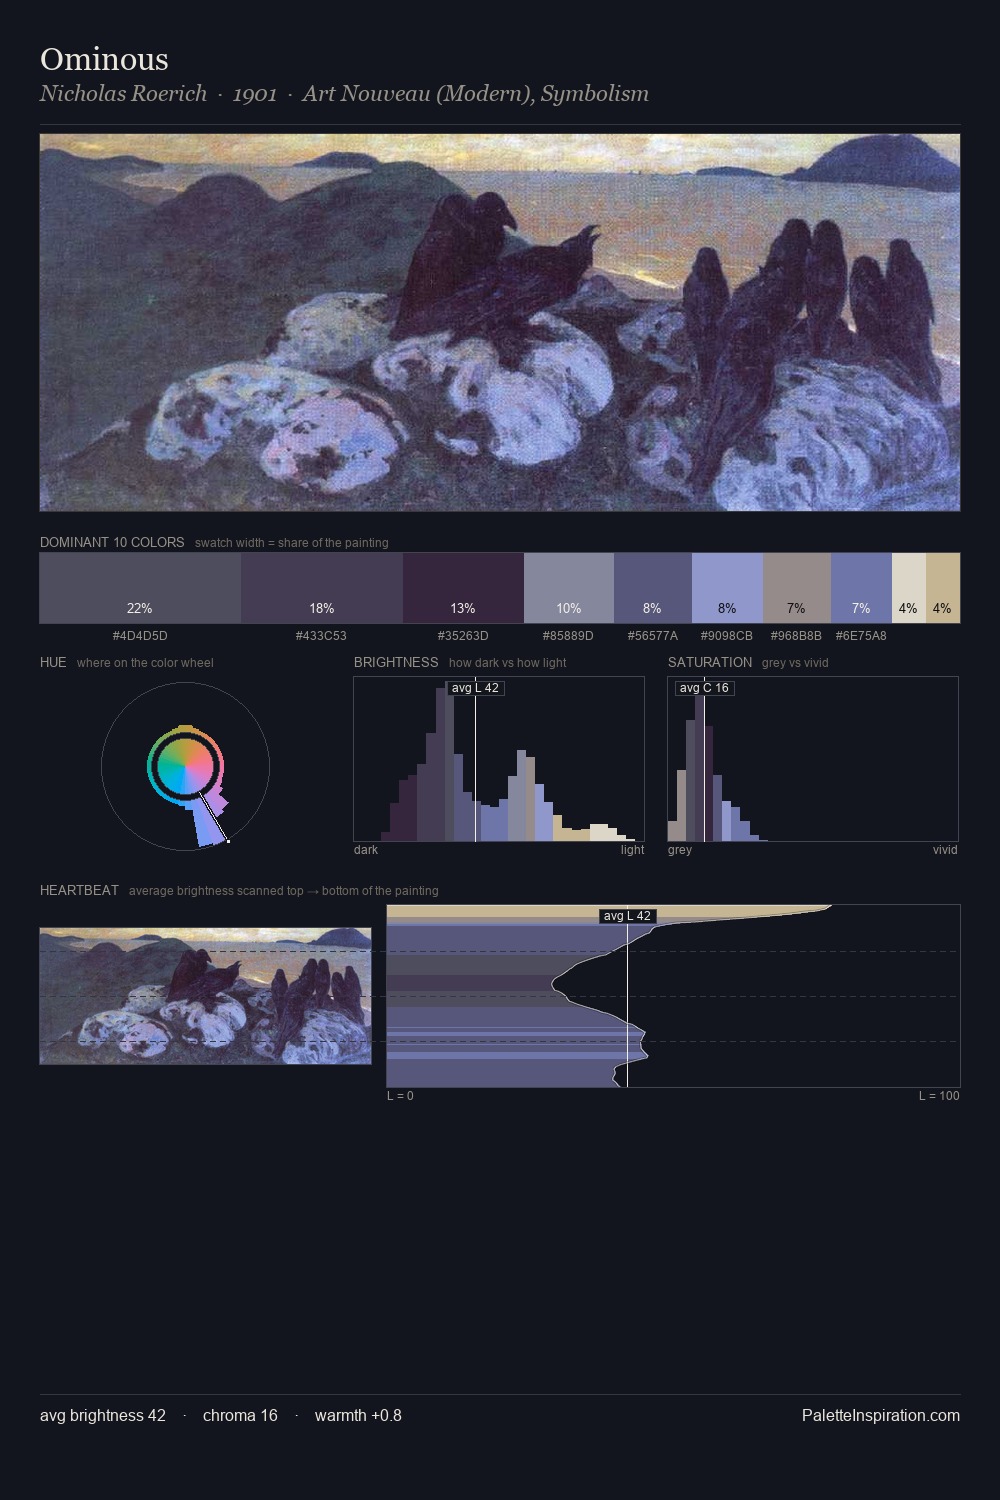Click 'chroma 16' in the footer
Image resolution: width=1000 pixels, height=1500 pixels.
(240, 1415)
